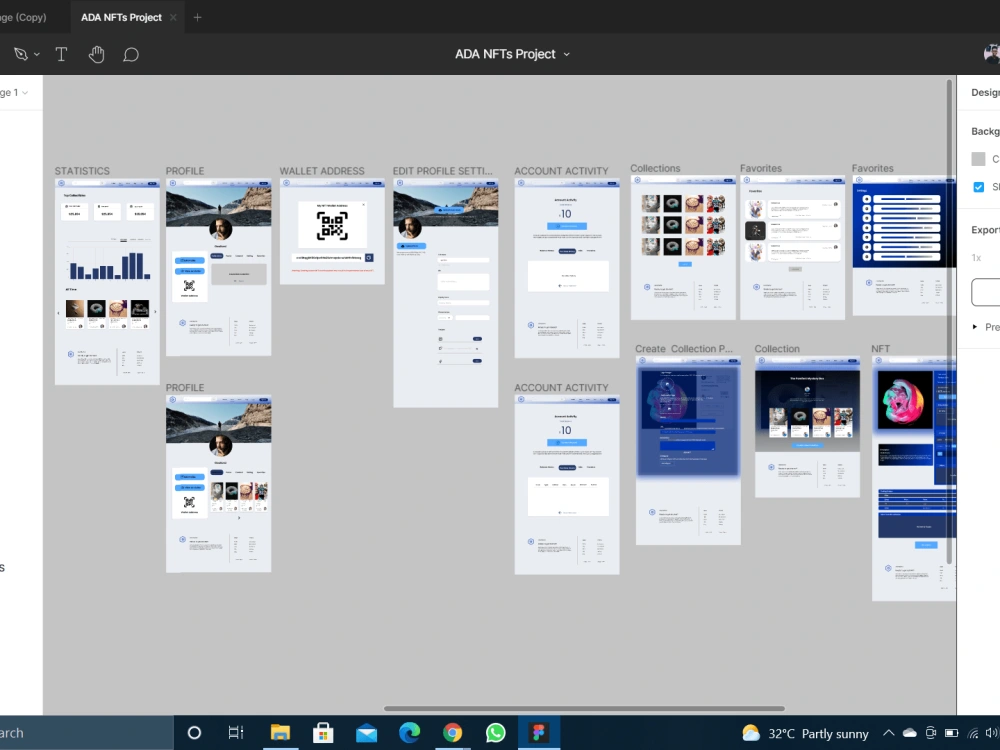Open Cortana circle on the taskbar
The width and height of the screenshot is (1000, 750).
click(195, 733)
